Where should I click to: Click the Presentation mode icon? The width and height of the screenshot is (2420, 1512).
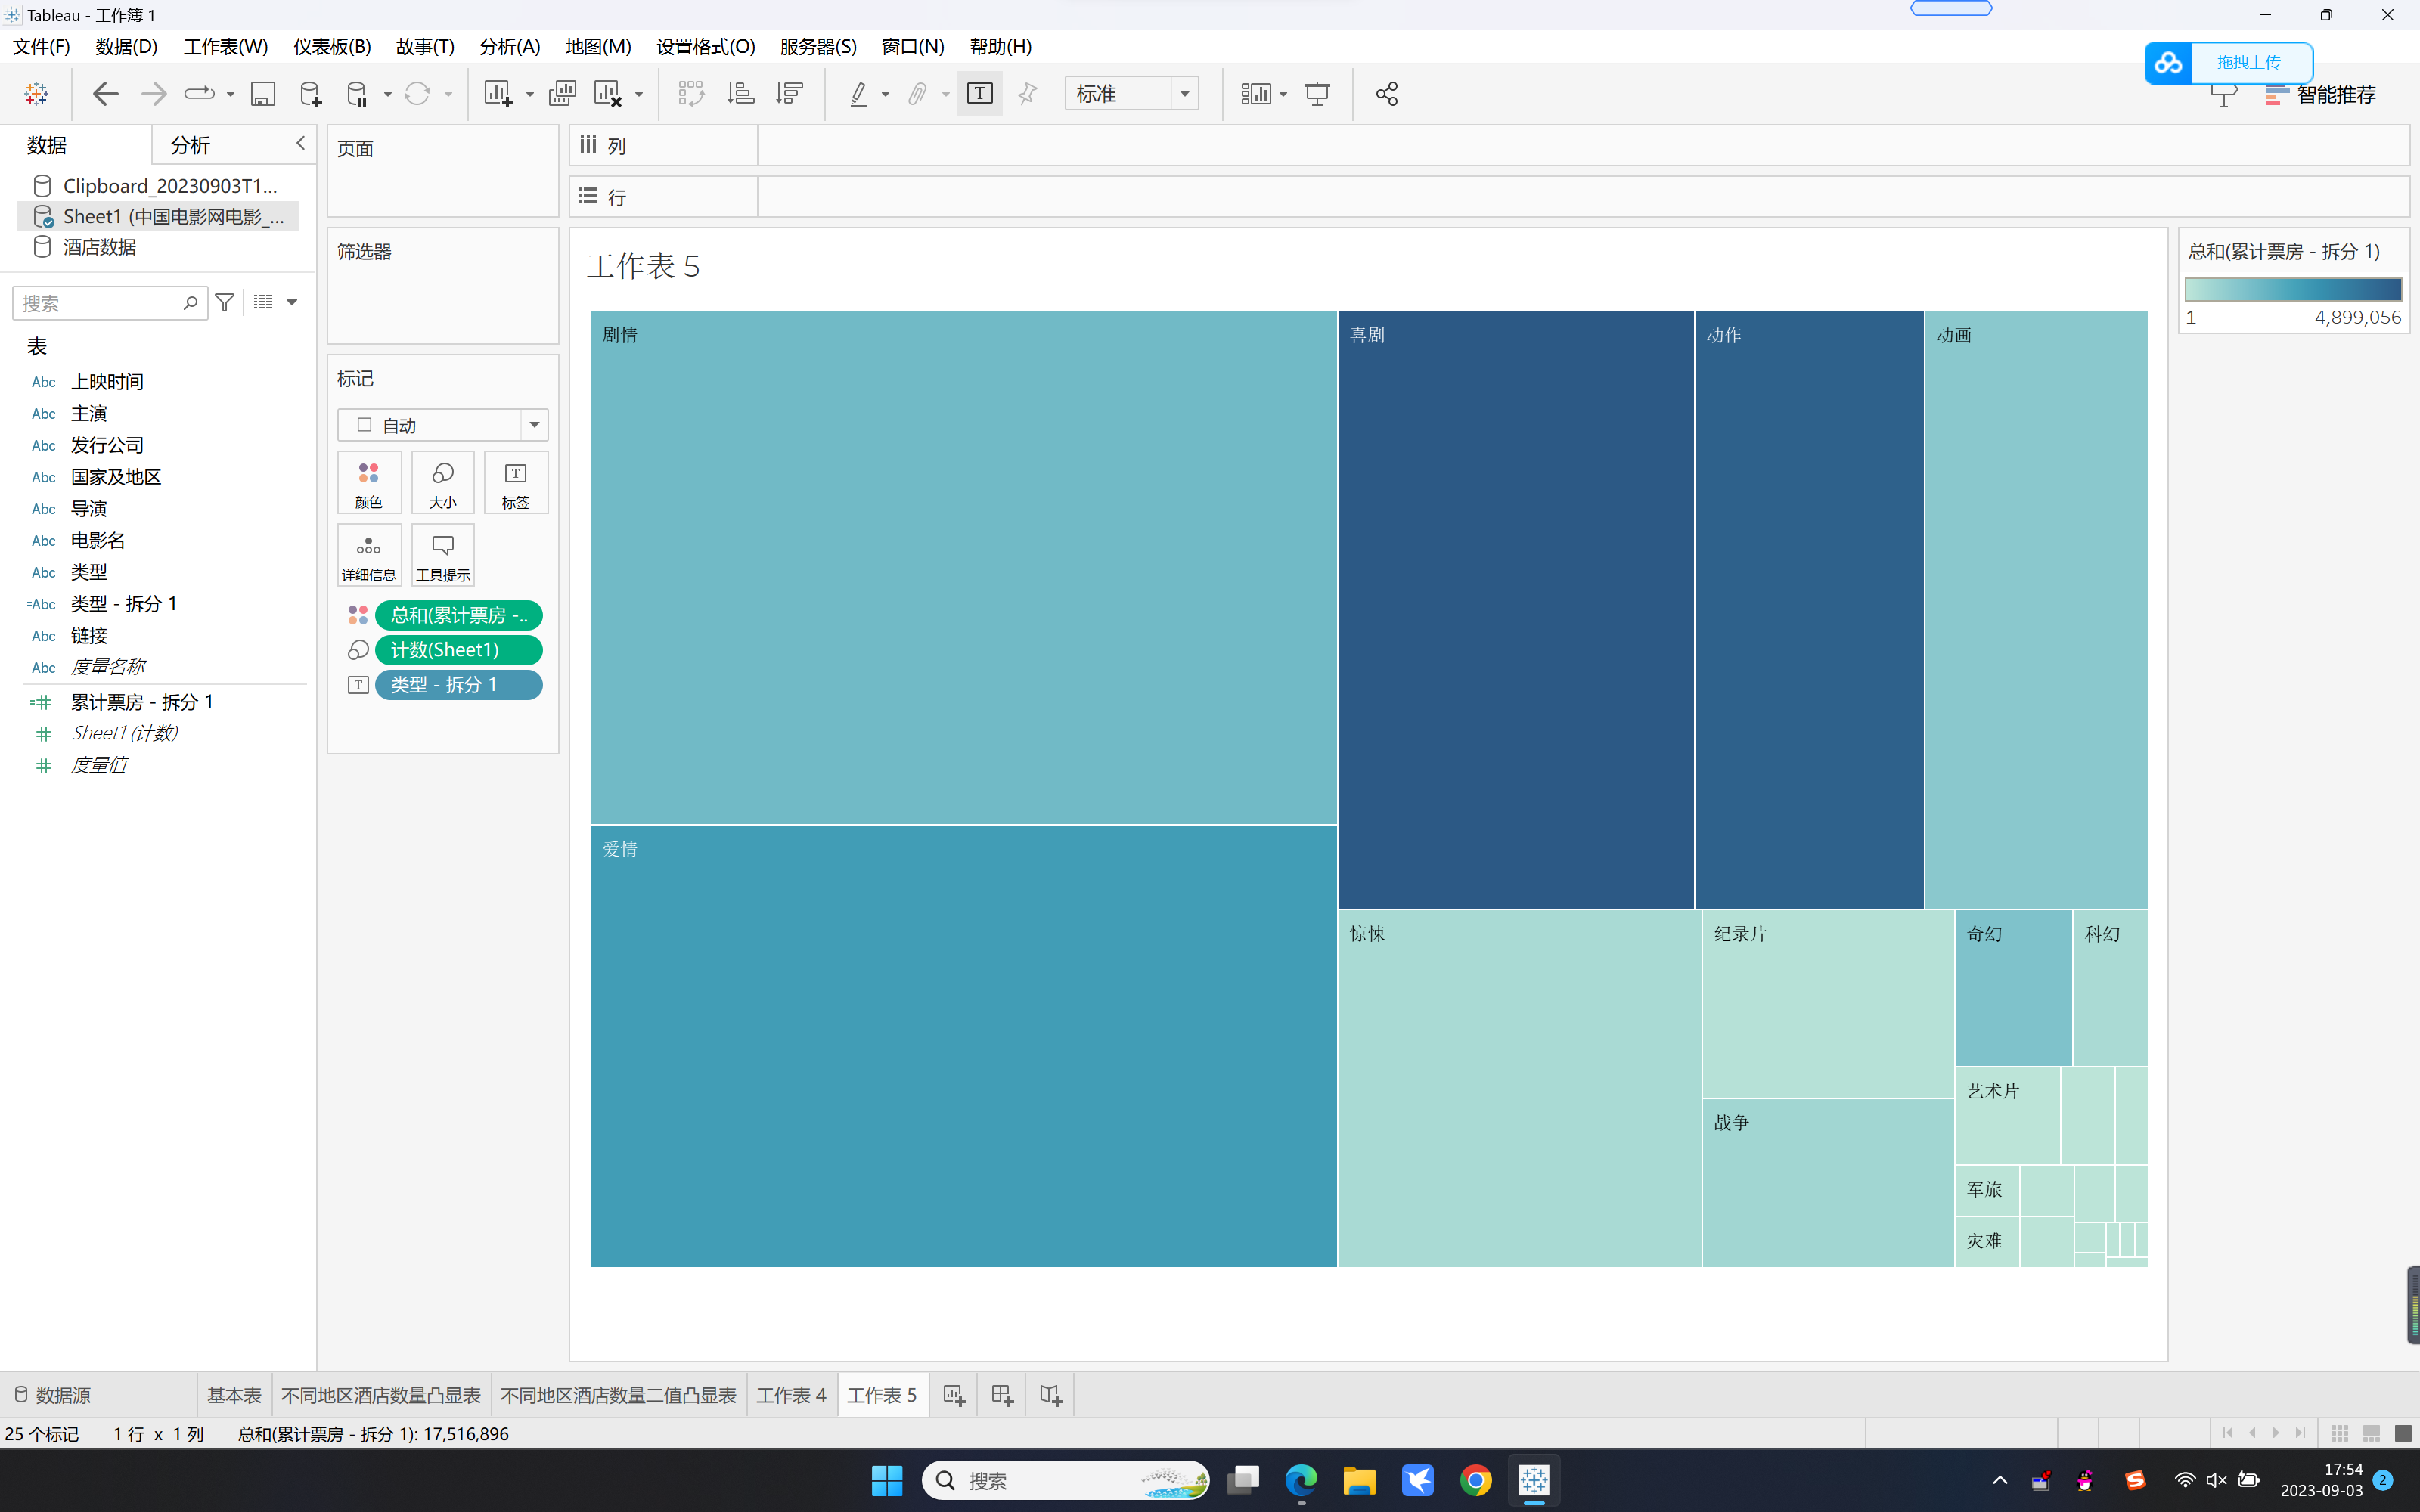tap(1317, 94)
